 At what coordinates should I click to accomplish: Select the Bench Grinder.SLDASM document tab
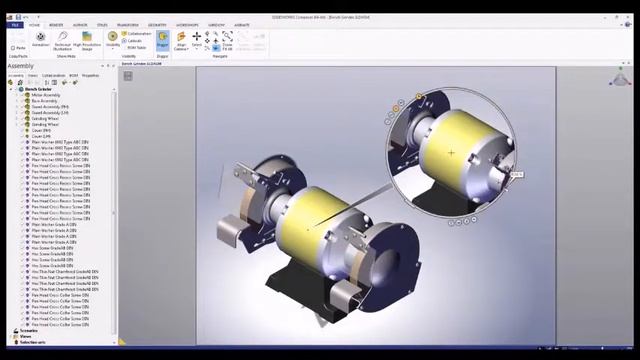tap(142, 64)
